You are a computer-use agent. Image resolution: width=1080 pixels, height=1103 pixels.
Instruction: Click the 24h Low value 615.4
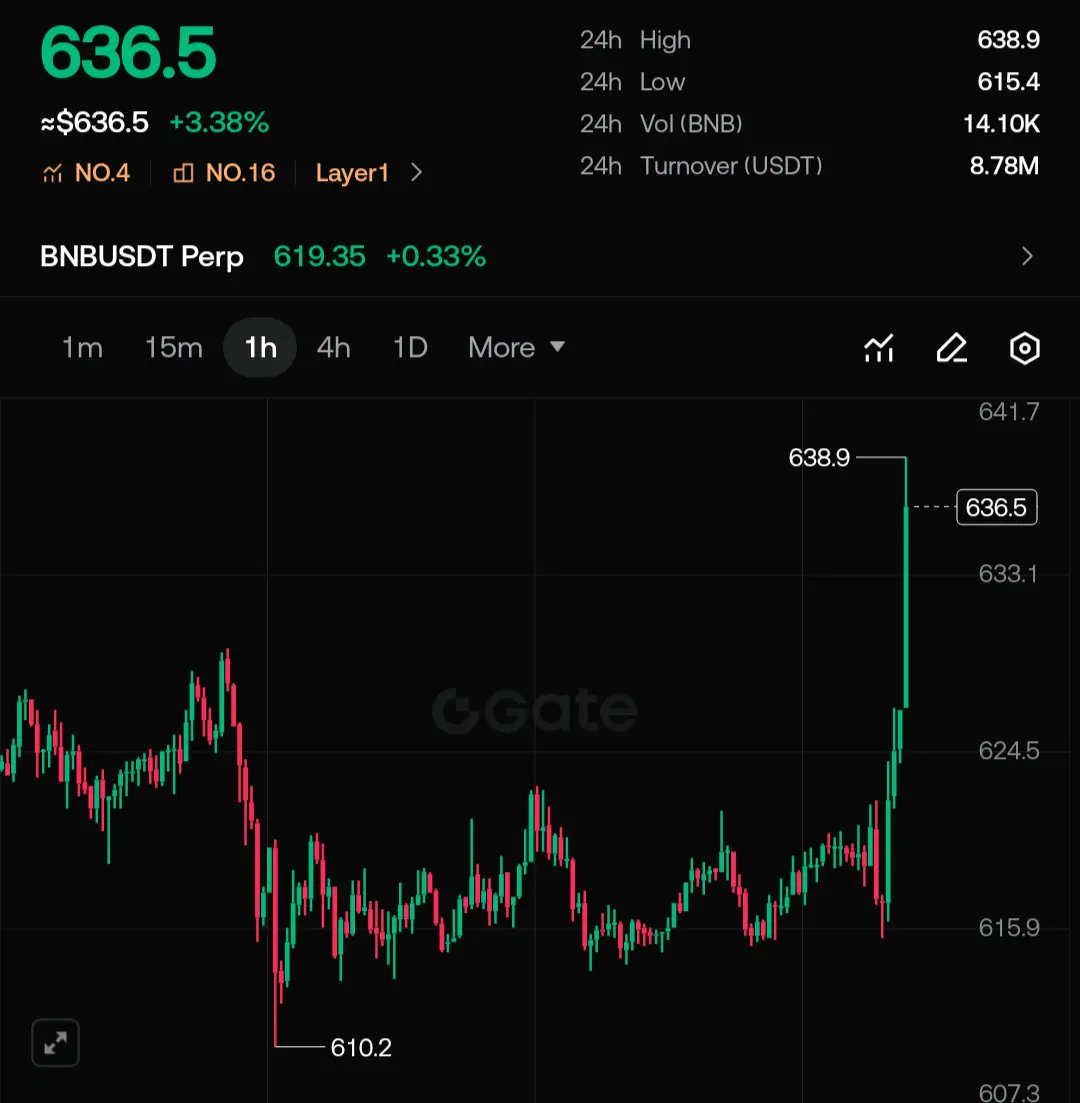point(1008,82)
